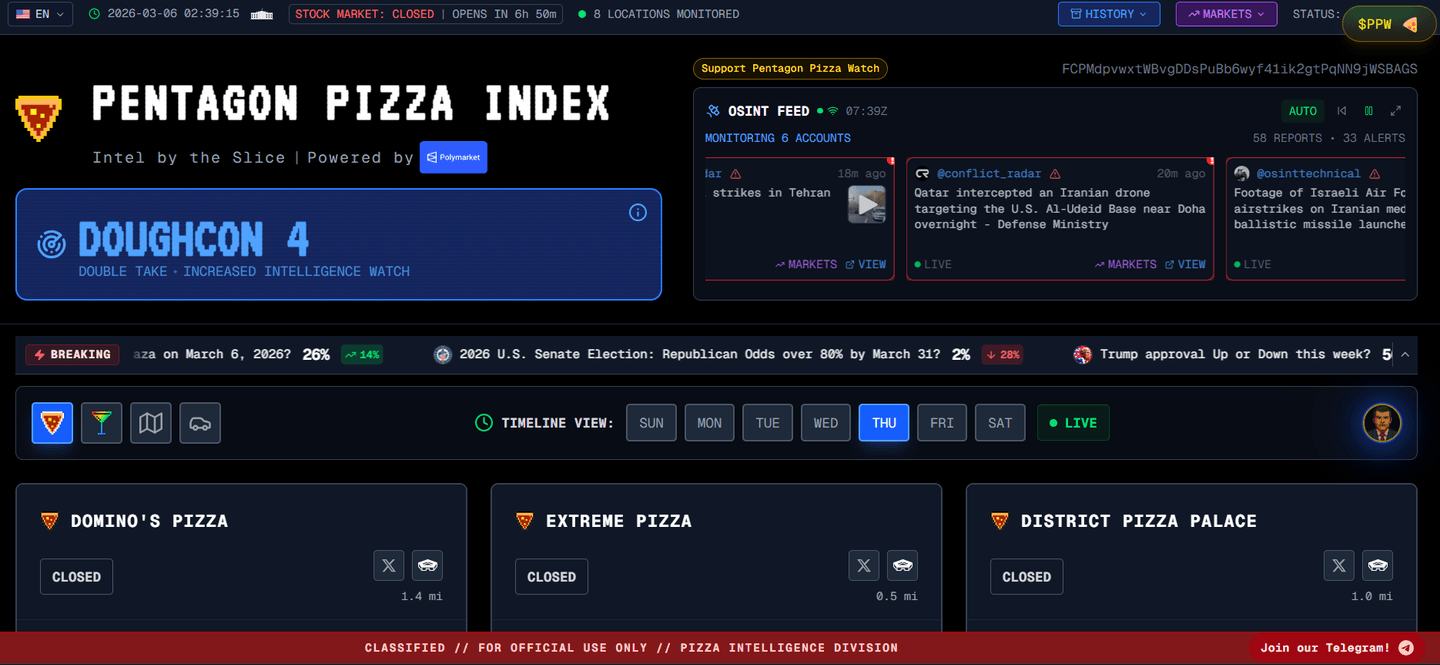Open the Polymarket badge link

453,157
